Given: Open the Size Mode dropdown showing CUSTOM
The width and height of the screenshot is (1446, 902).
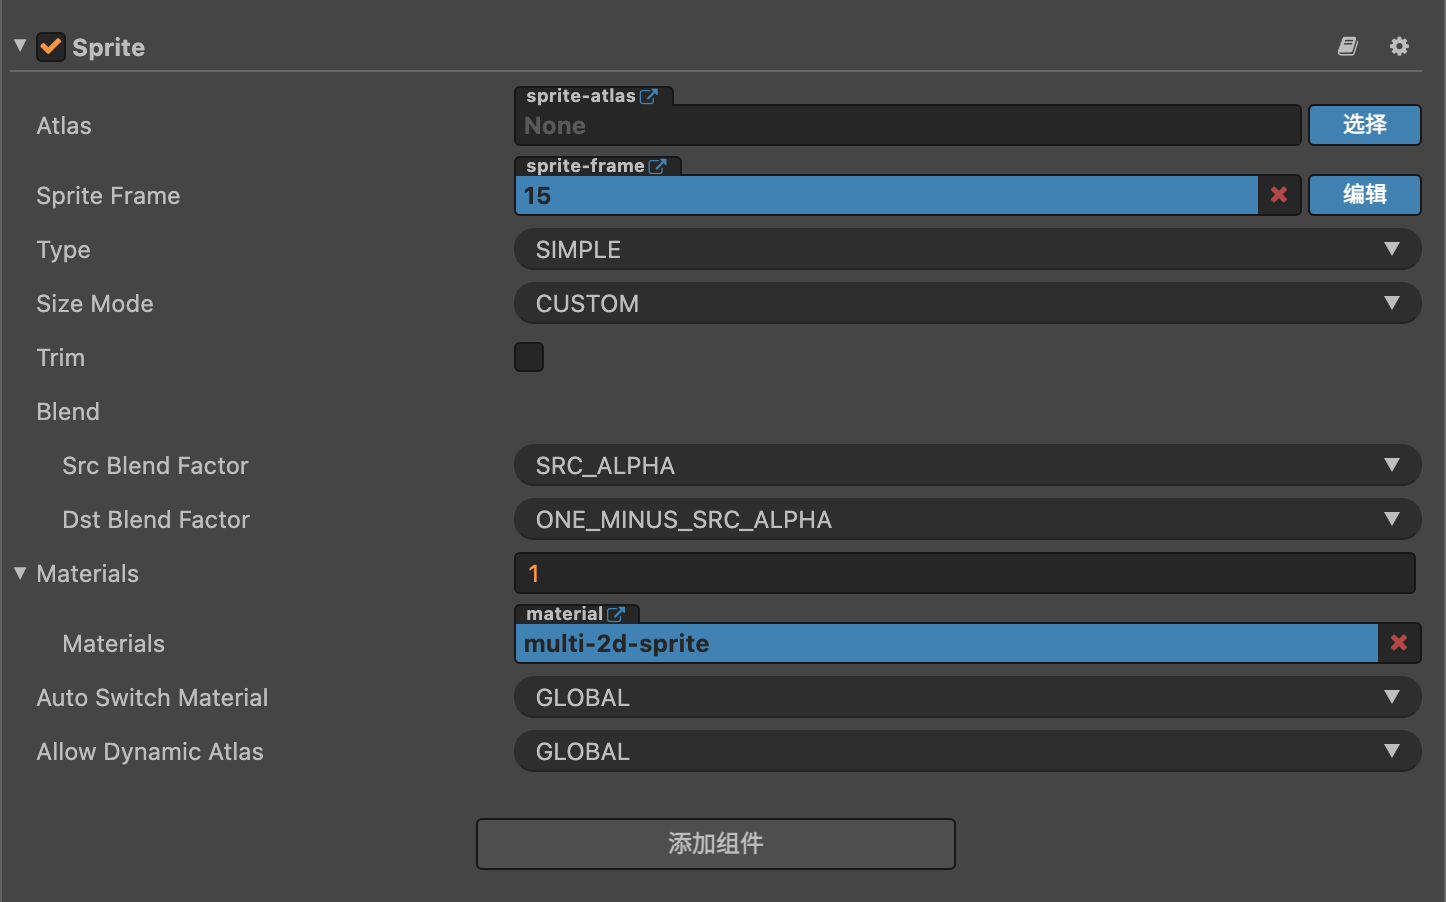Looking at the screenshot, I should pos(967,303).
